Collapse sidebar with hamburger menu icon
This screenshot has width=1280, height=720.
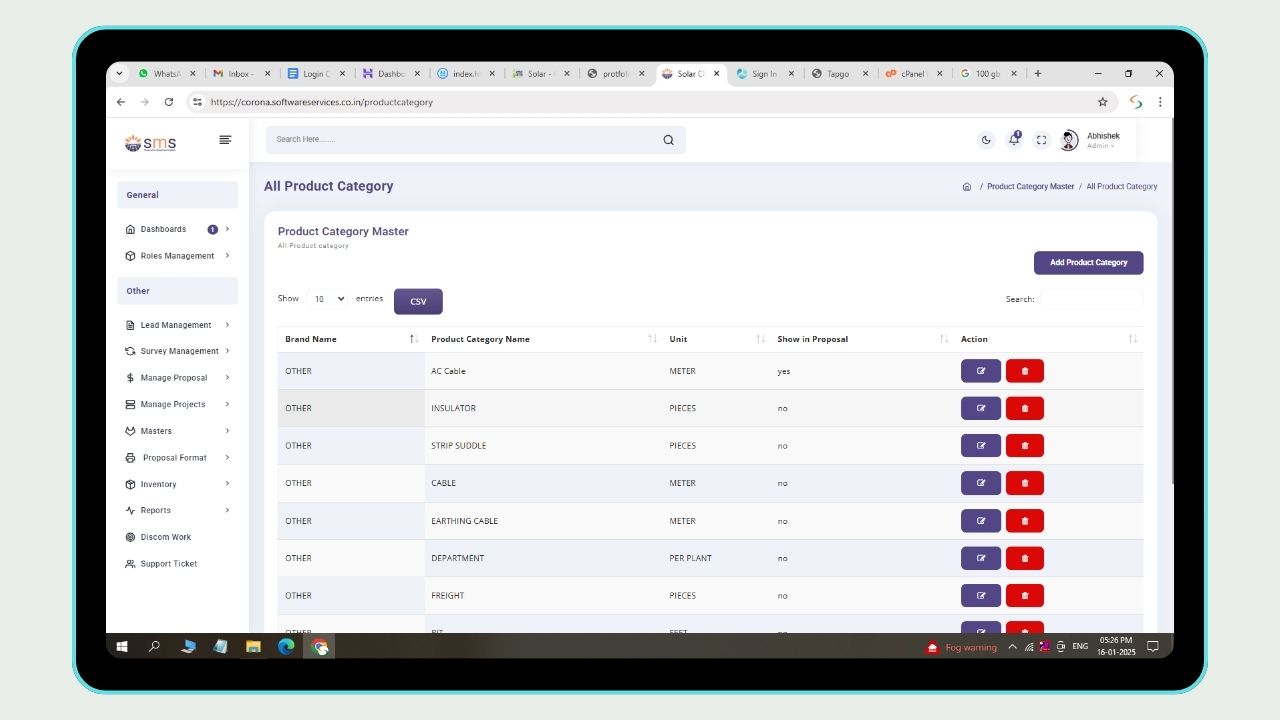tap(225, 140)
